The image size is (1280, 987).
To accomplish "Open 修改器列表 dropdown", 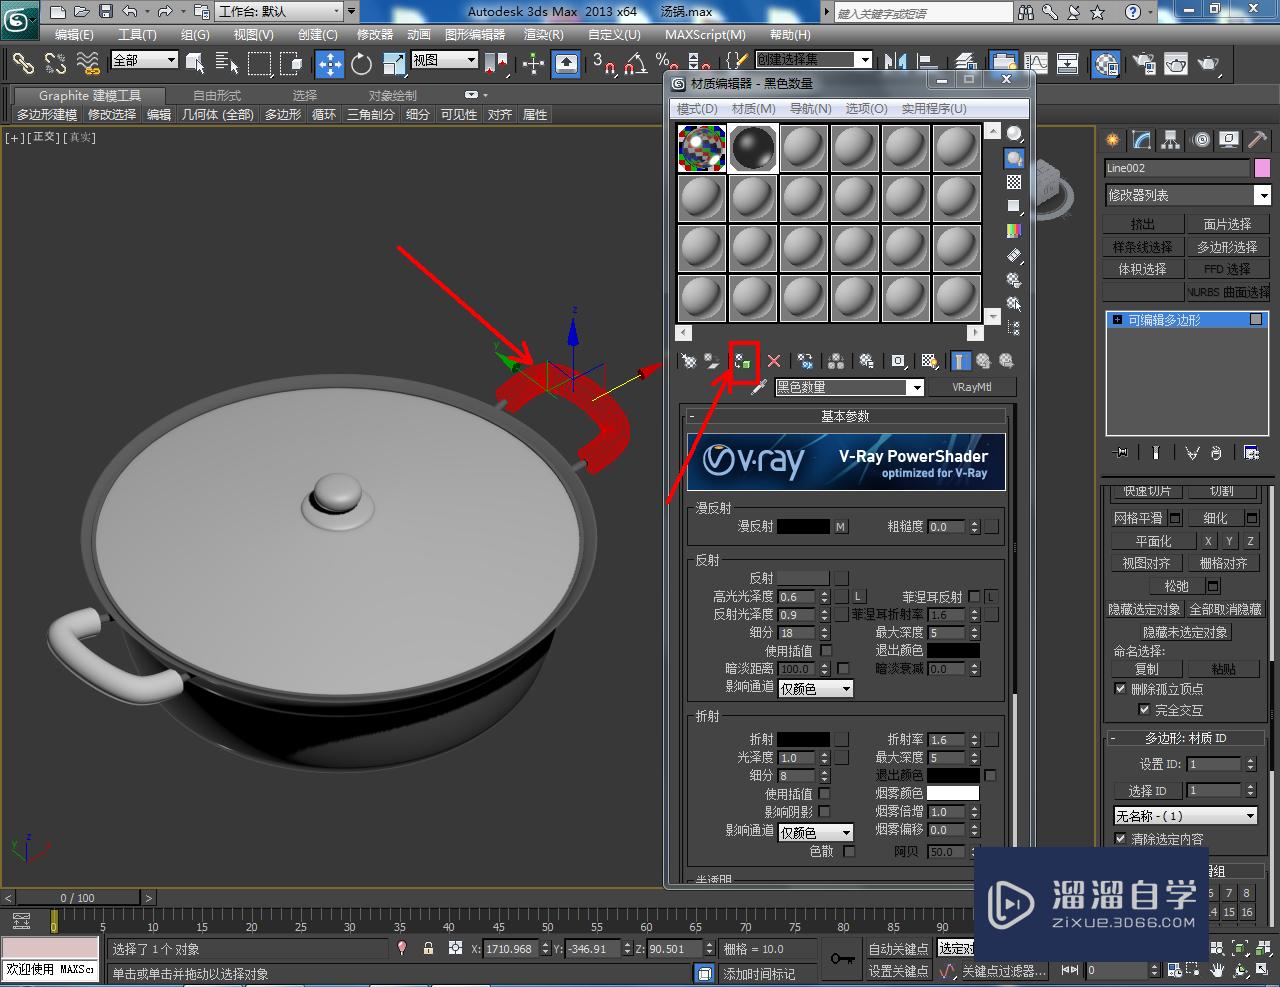I will click(1187, 195).
